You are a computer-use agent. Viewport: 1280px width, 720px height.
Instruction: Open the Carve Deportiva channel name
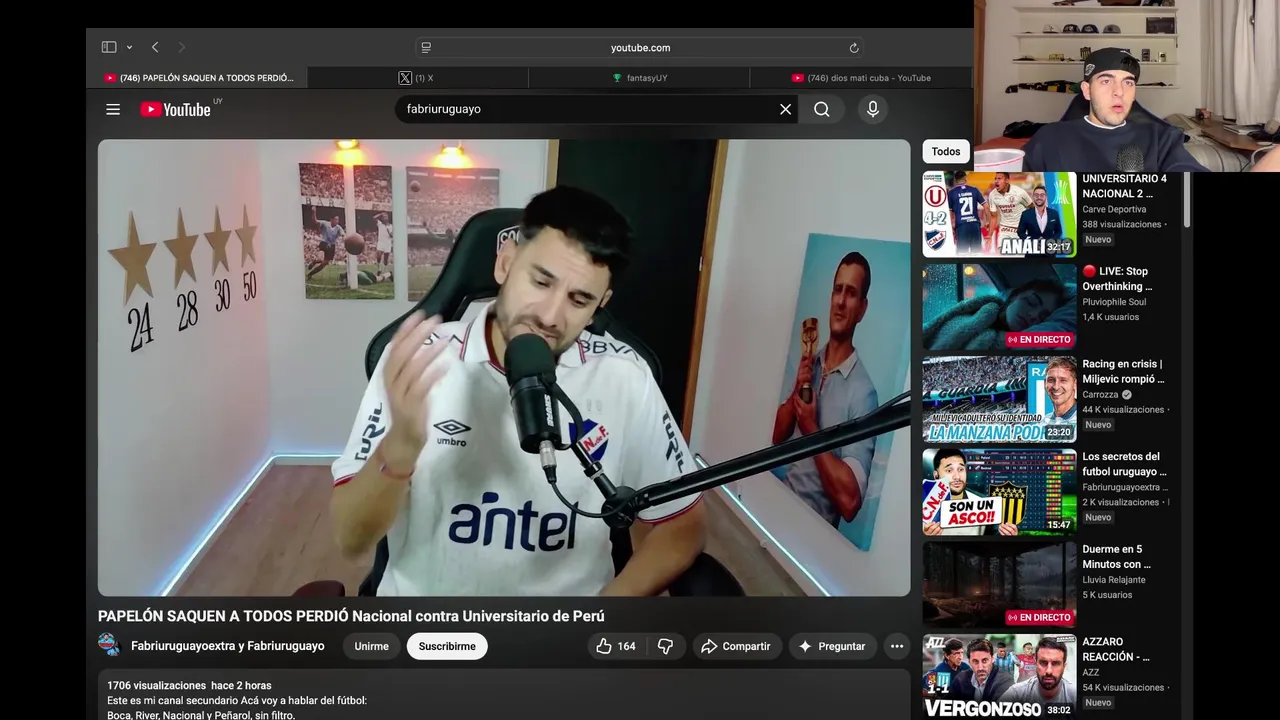(1114, 209)
